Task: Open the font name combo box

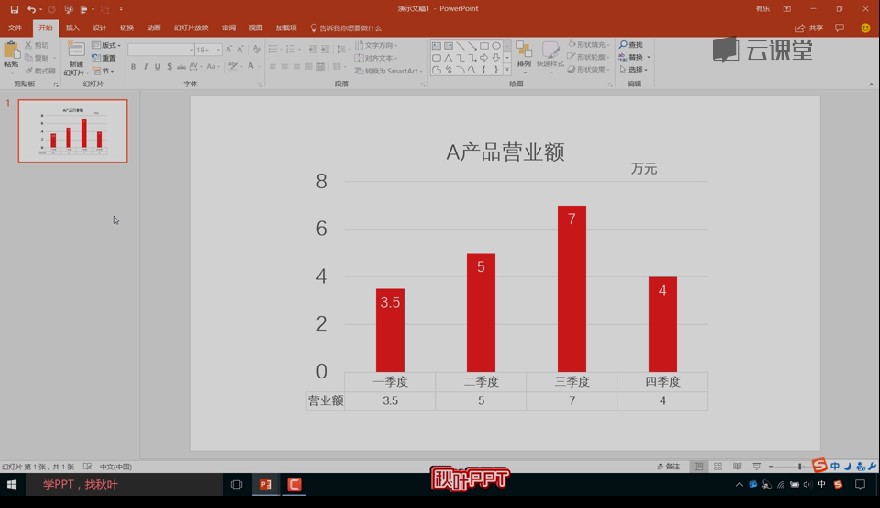Action: pos(161,49)
